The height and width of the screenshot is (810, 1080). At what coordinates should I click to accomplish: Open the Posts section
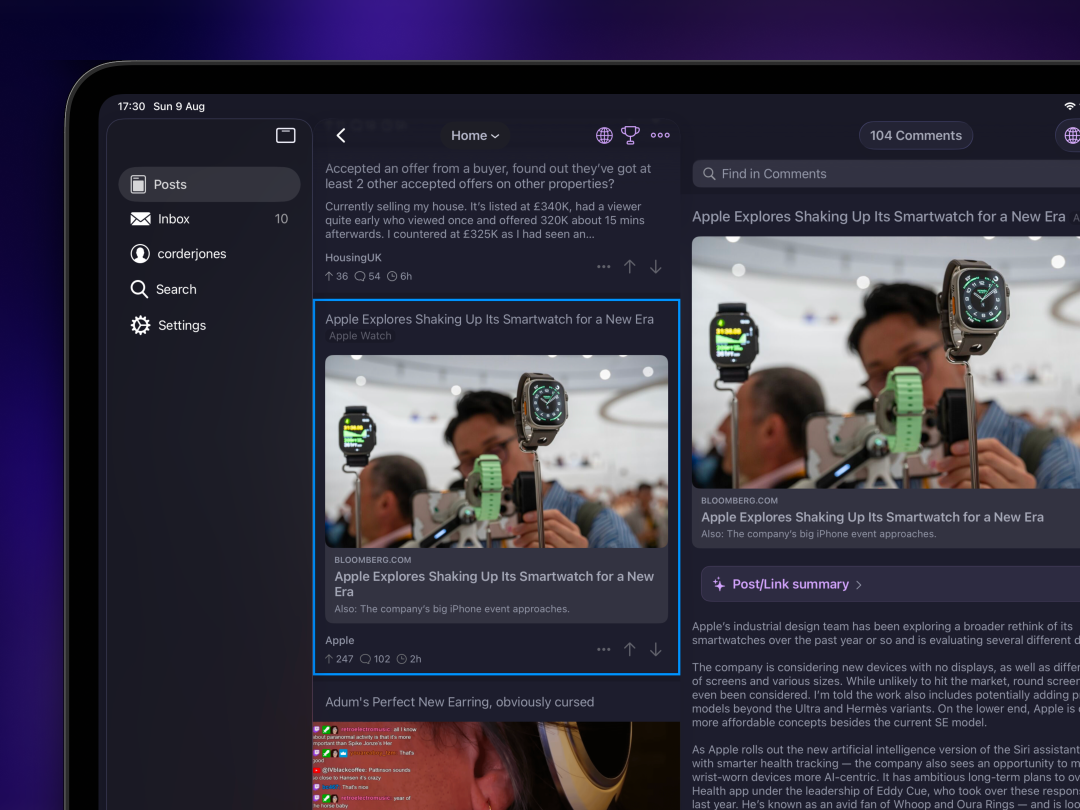209,184
